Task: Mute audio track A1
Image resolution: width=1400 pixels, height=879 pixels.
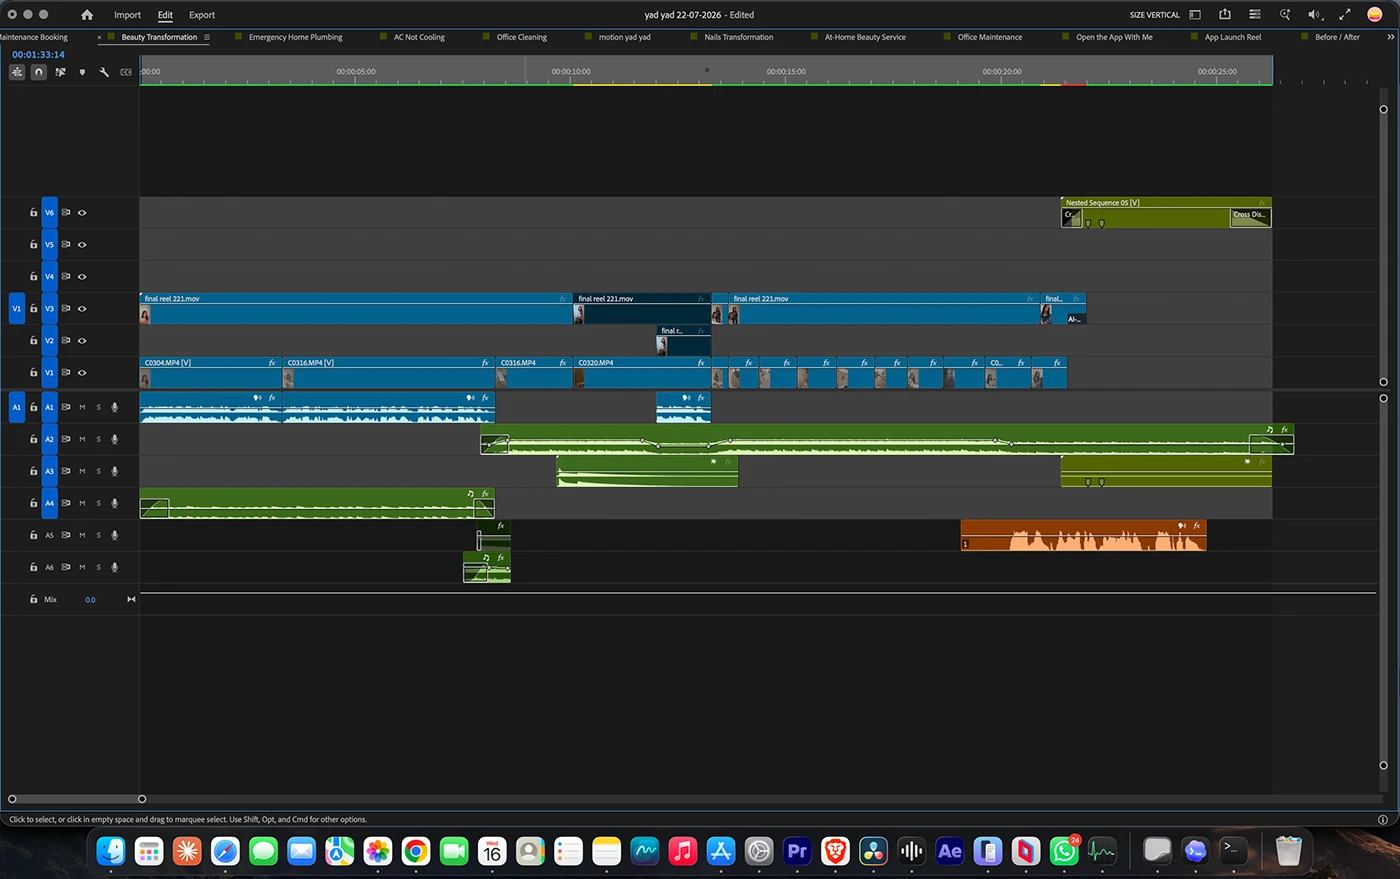Action: point(82,407)
